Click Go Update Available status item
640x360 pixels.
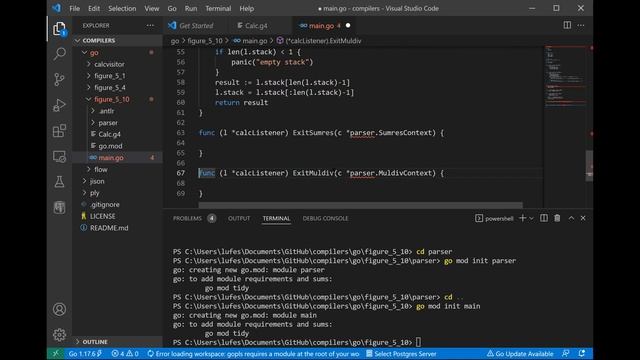[x=520, y=353]
